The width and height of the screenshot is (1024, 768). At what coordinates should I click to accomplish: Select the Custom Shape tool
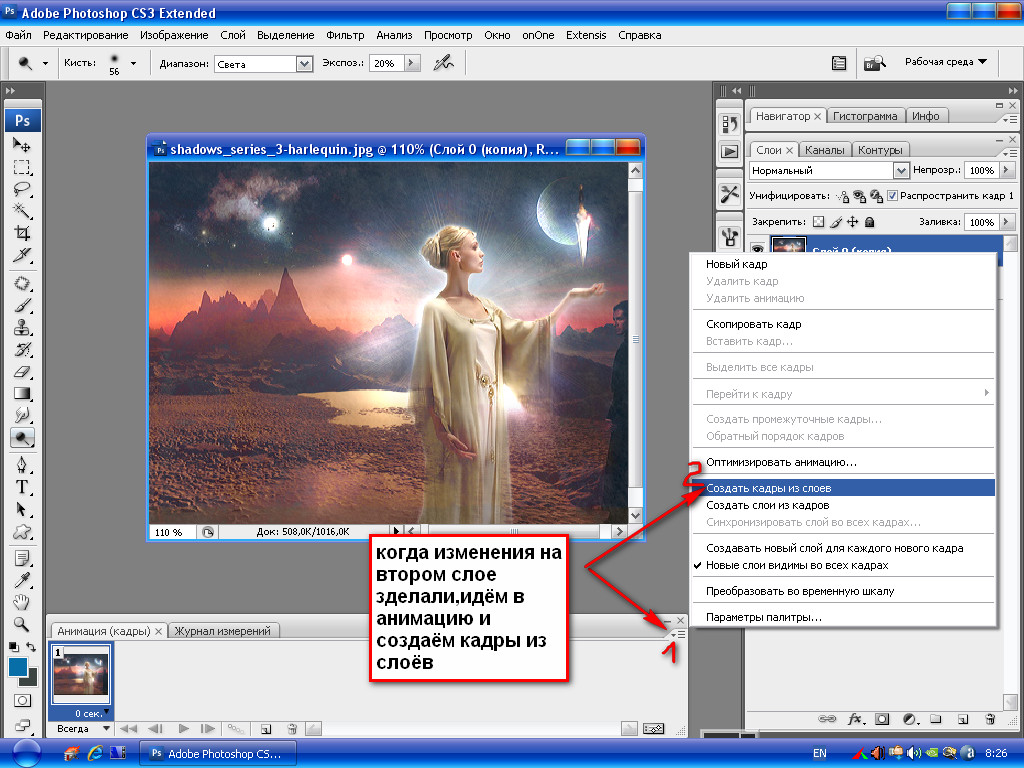point(22,532)
